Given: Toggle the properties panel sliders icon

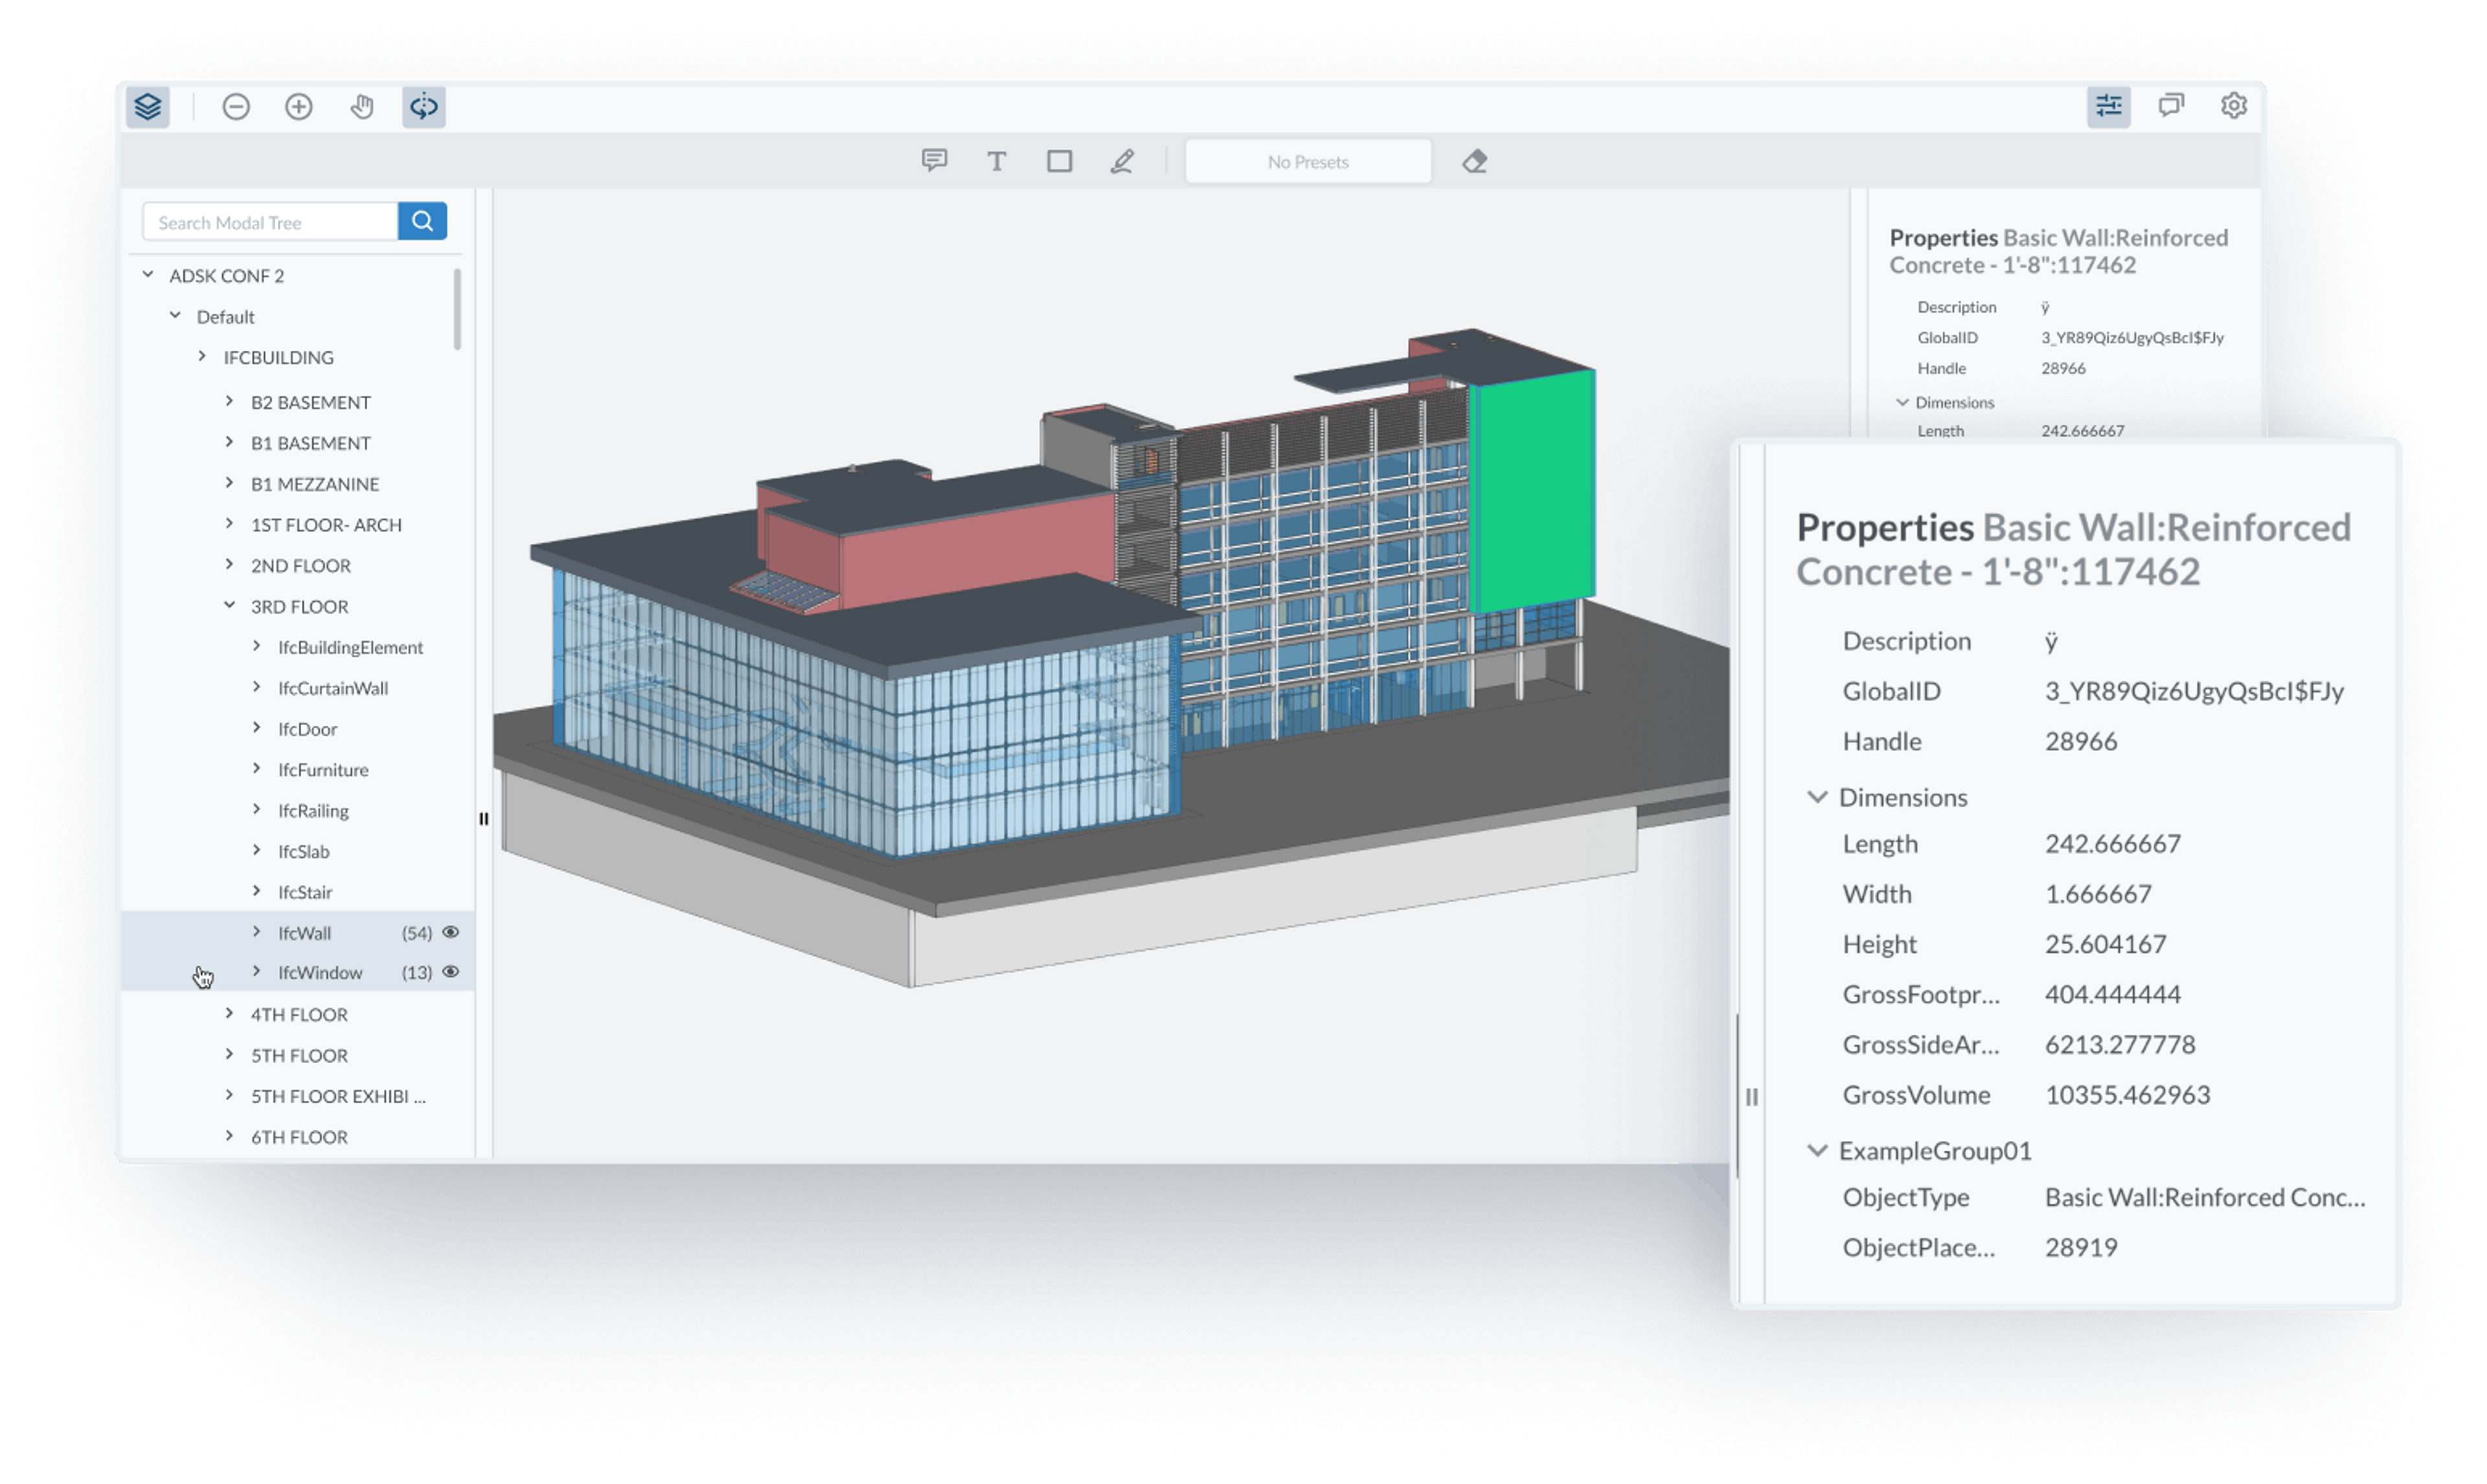Looking at the screenshot, I should click(x=2108, y=106).
